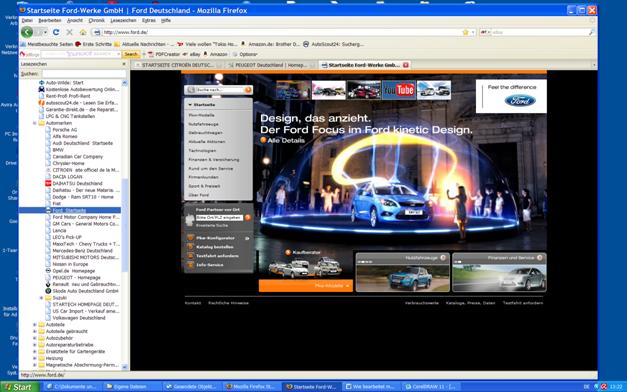Click Kontakt footer link
The image size is (627, 392).
[193, 303]
